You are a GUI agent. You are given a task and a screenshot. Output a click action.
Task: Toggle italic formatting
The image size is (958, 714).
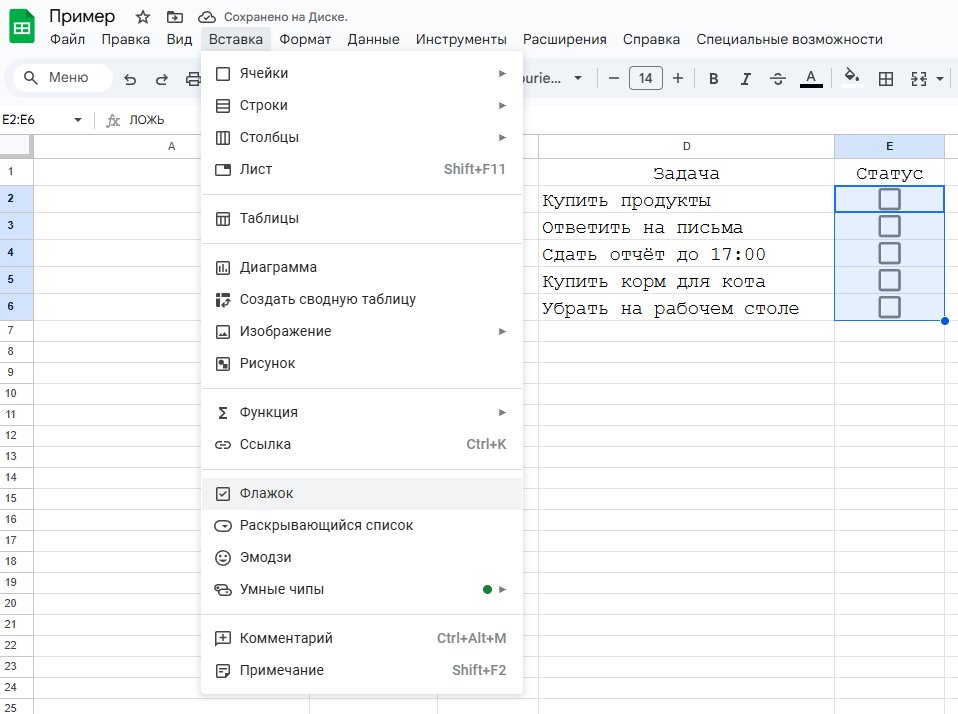click(x=745, y=78)
